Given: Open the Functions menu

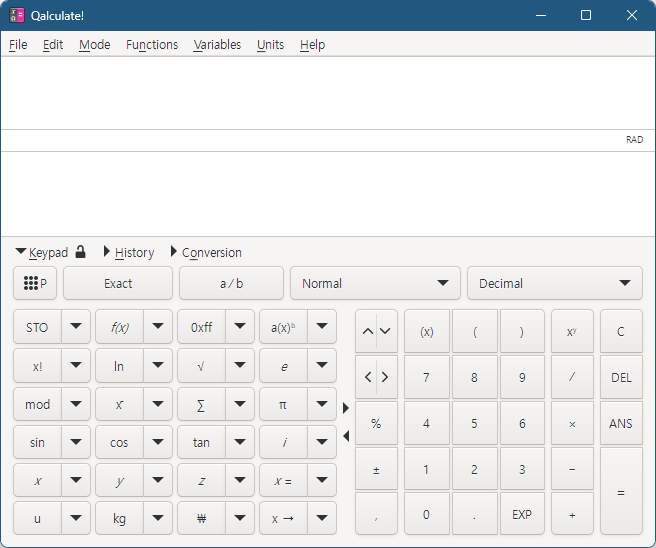Looking at the screenshot, I should click(x=152, y=44).
